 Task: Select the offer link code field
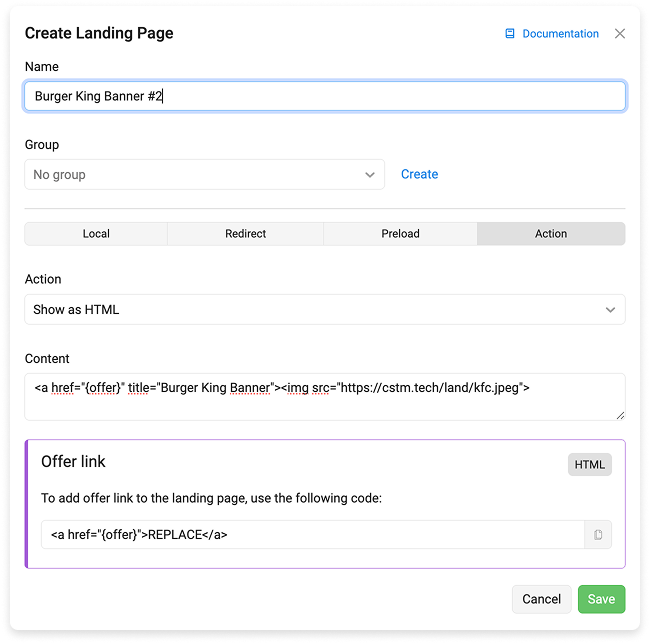coord(313,535)
